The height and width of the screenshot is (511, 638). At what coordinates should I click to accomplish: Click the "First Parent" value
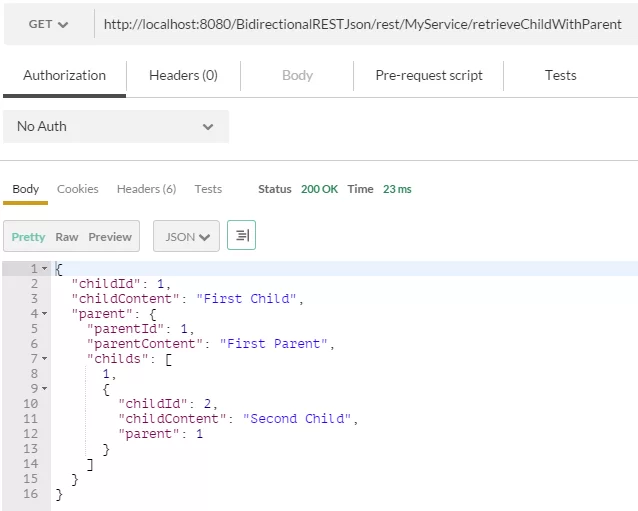click(274, 344)
